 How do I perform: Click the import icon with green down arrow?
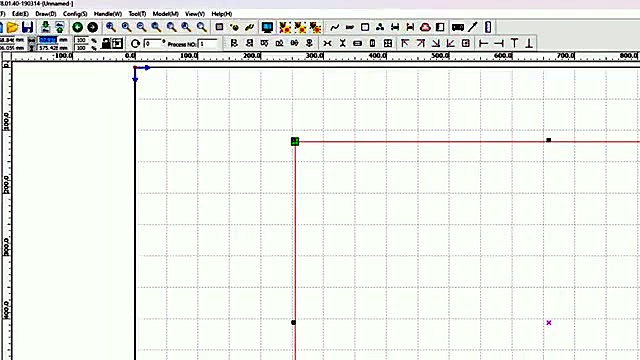point(45,27)
